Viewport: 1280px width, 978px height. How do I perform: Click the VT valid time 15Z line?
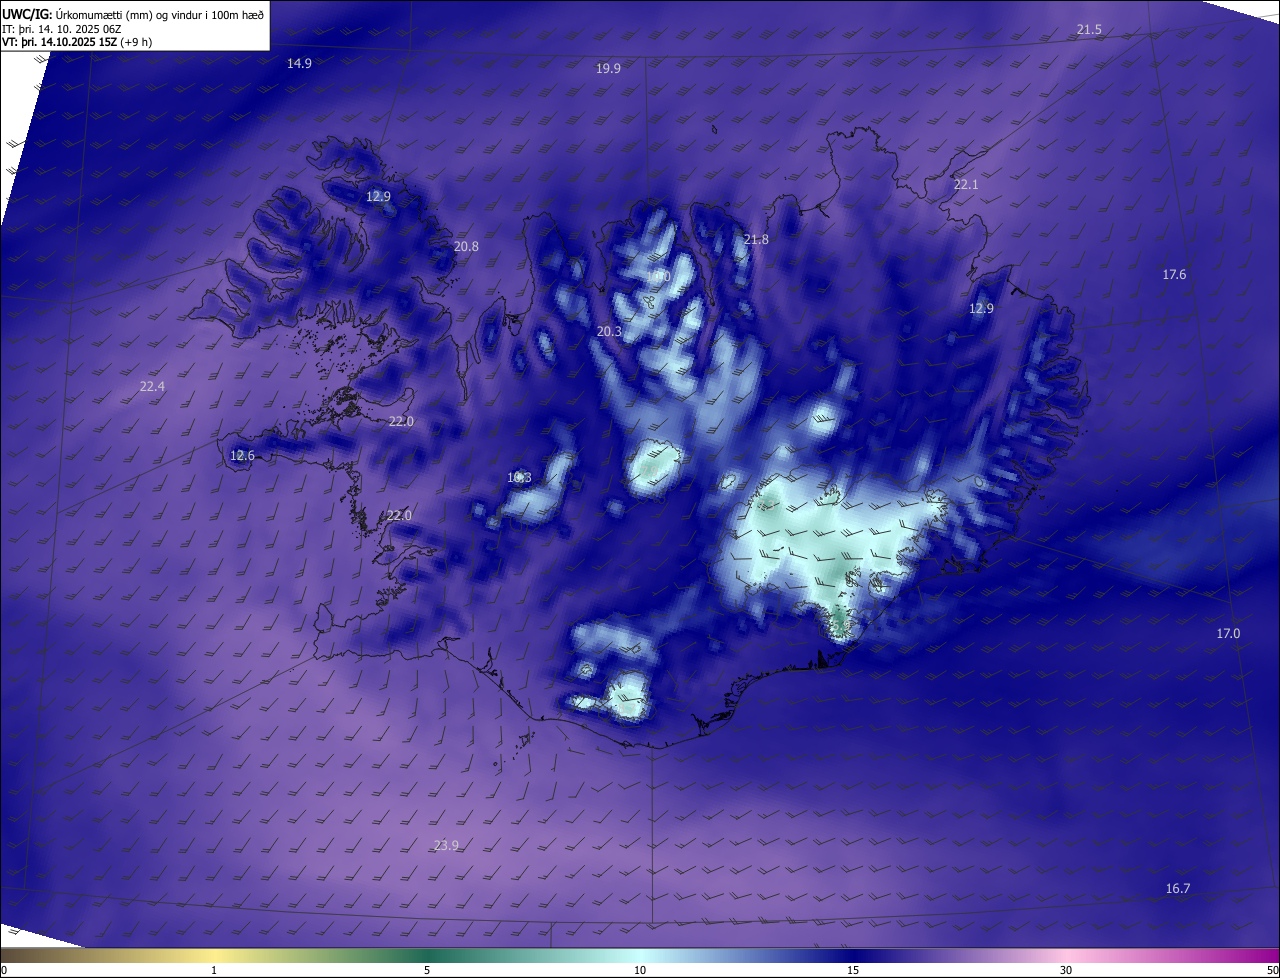tap(77, 42)
